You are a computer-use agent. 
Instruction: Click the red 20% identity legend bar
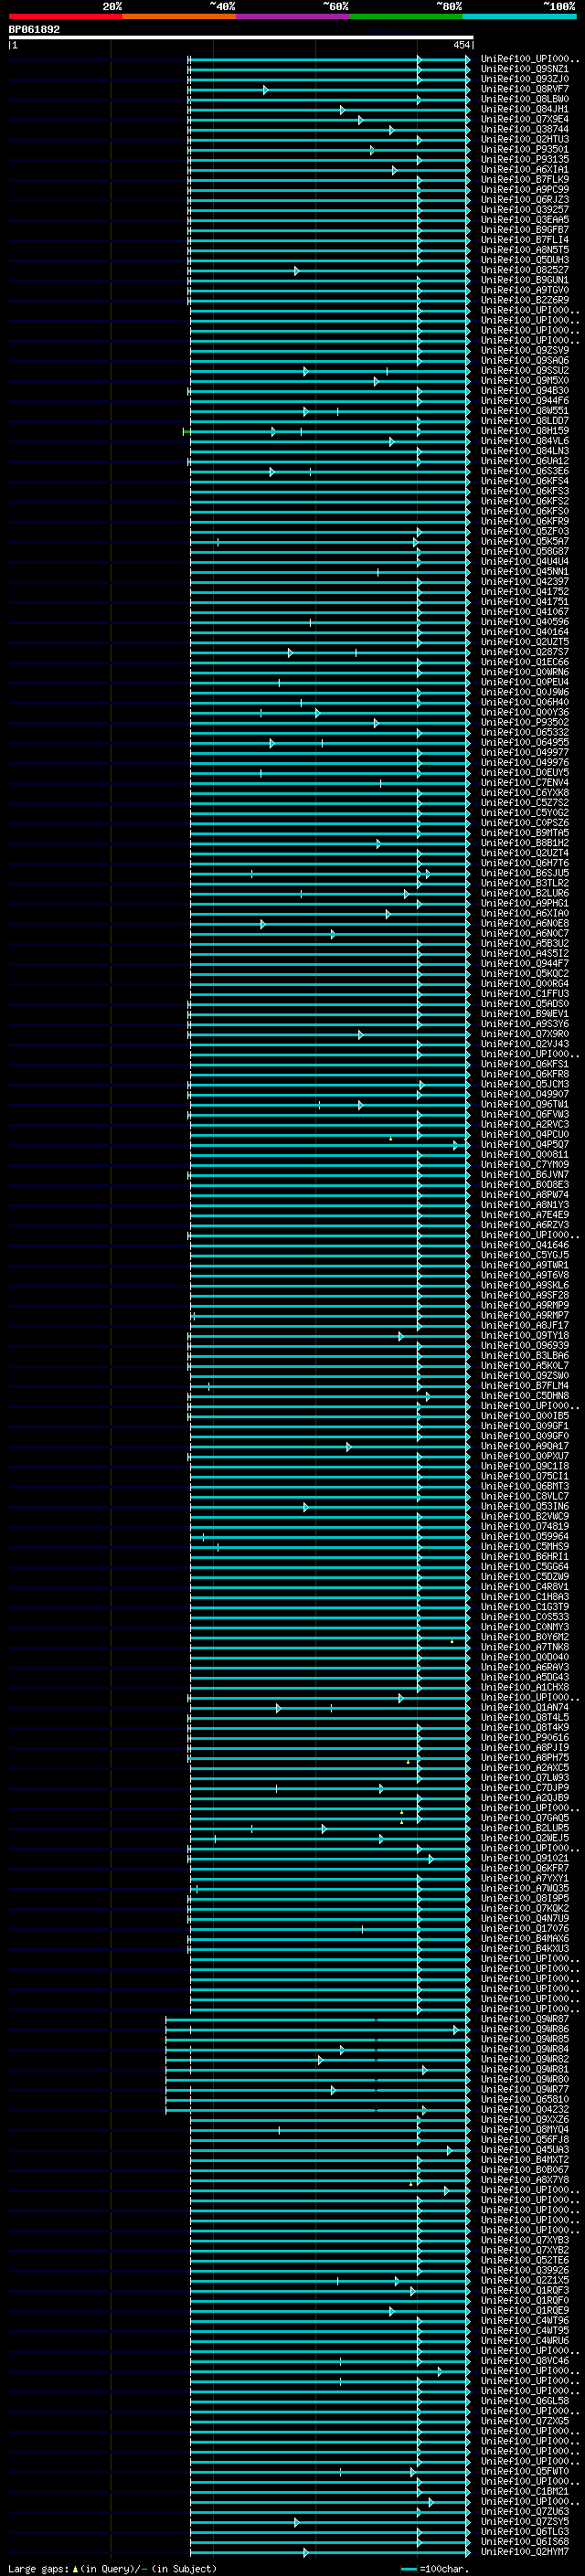(x=65, y=16)
